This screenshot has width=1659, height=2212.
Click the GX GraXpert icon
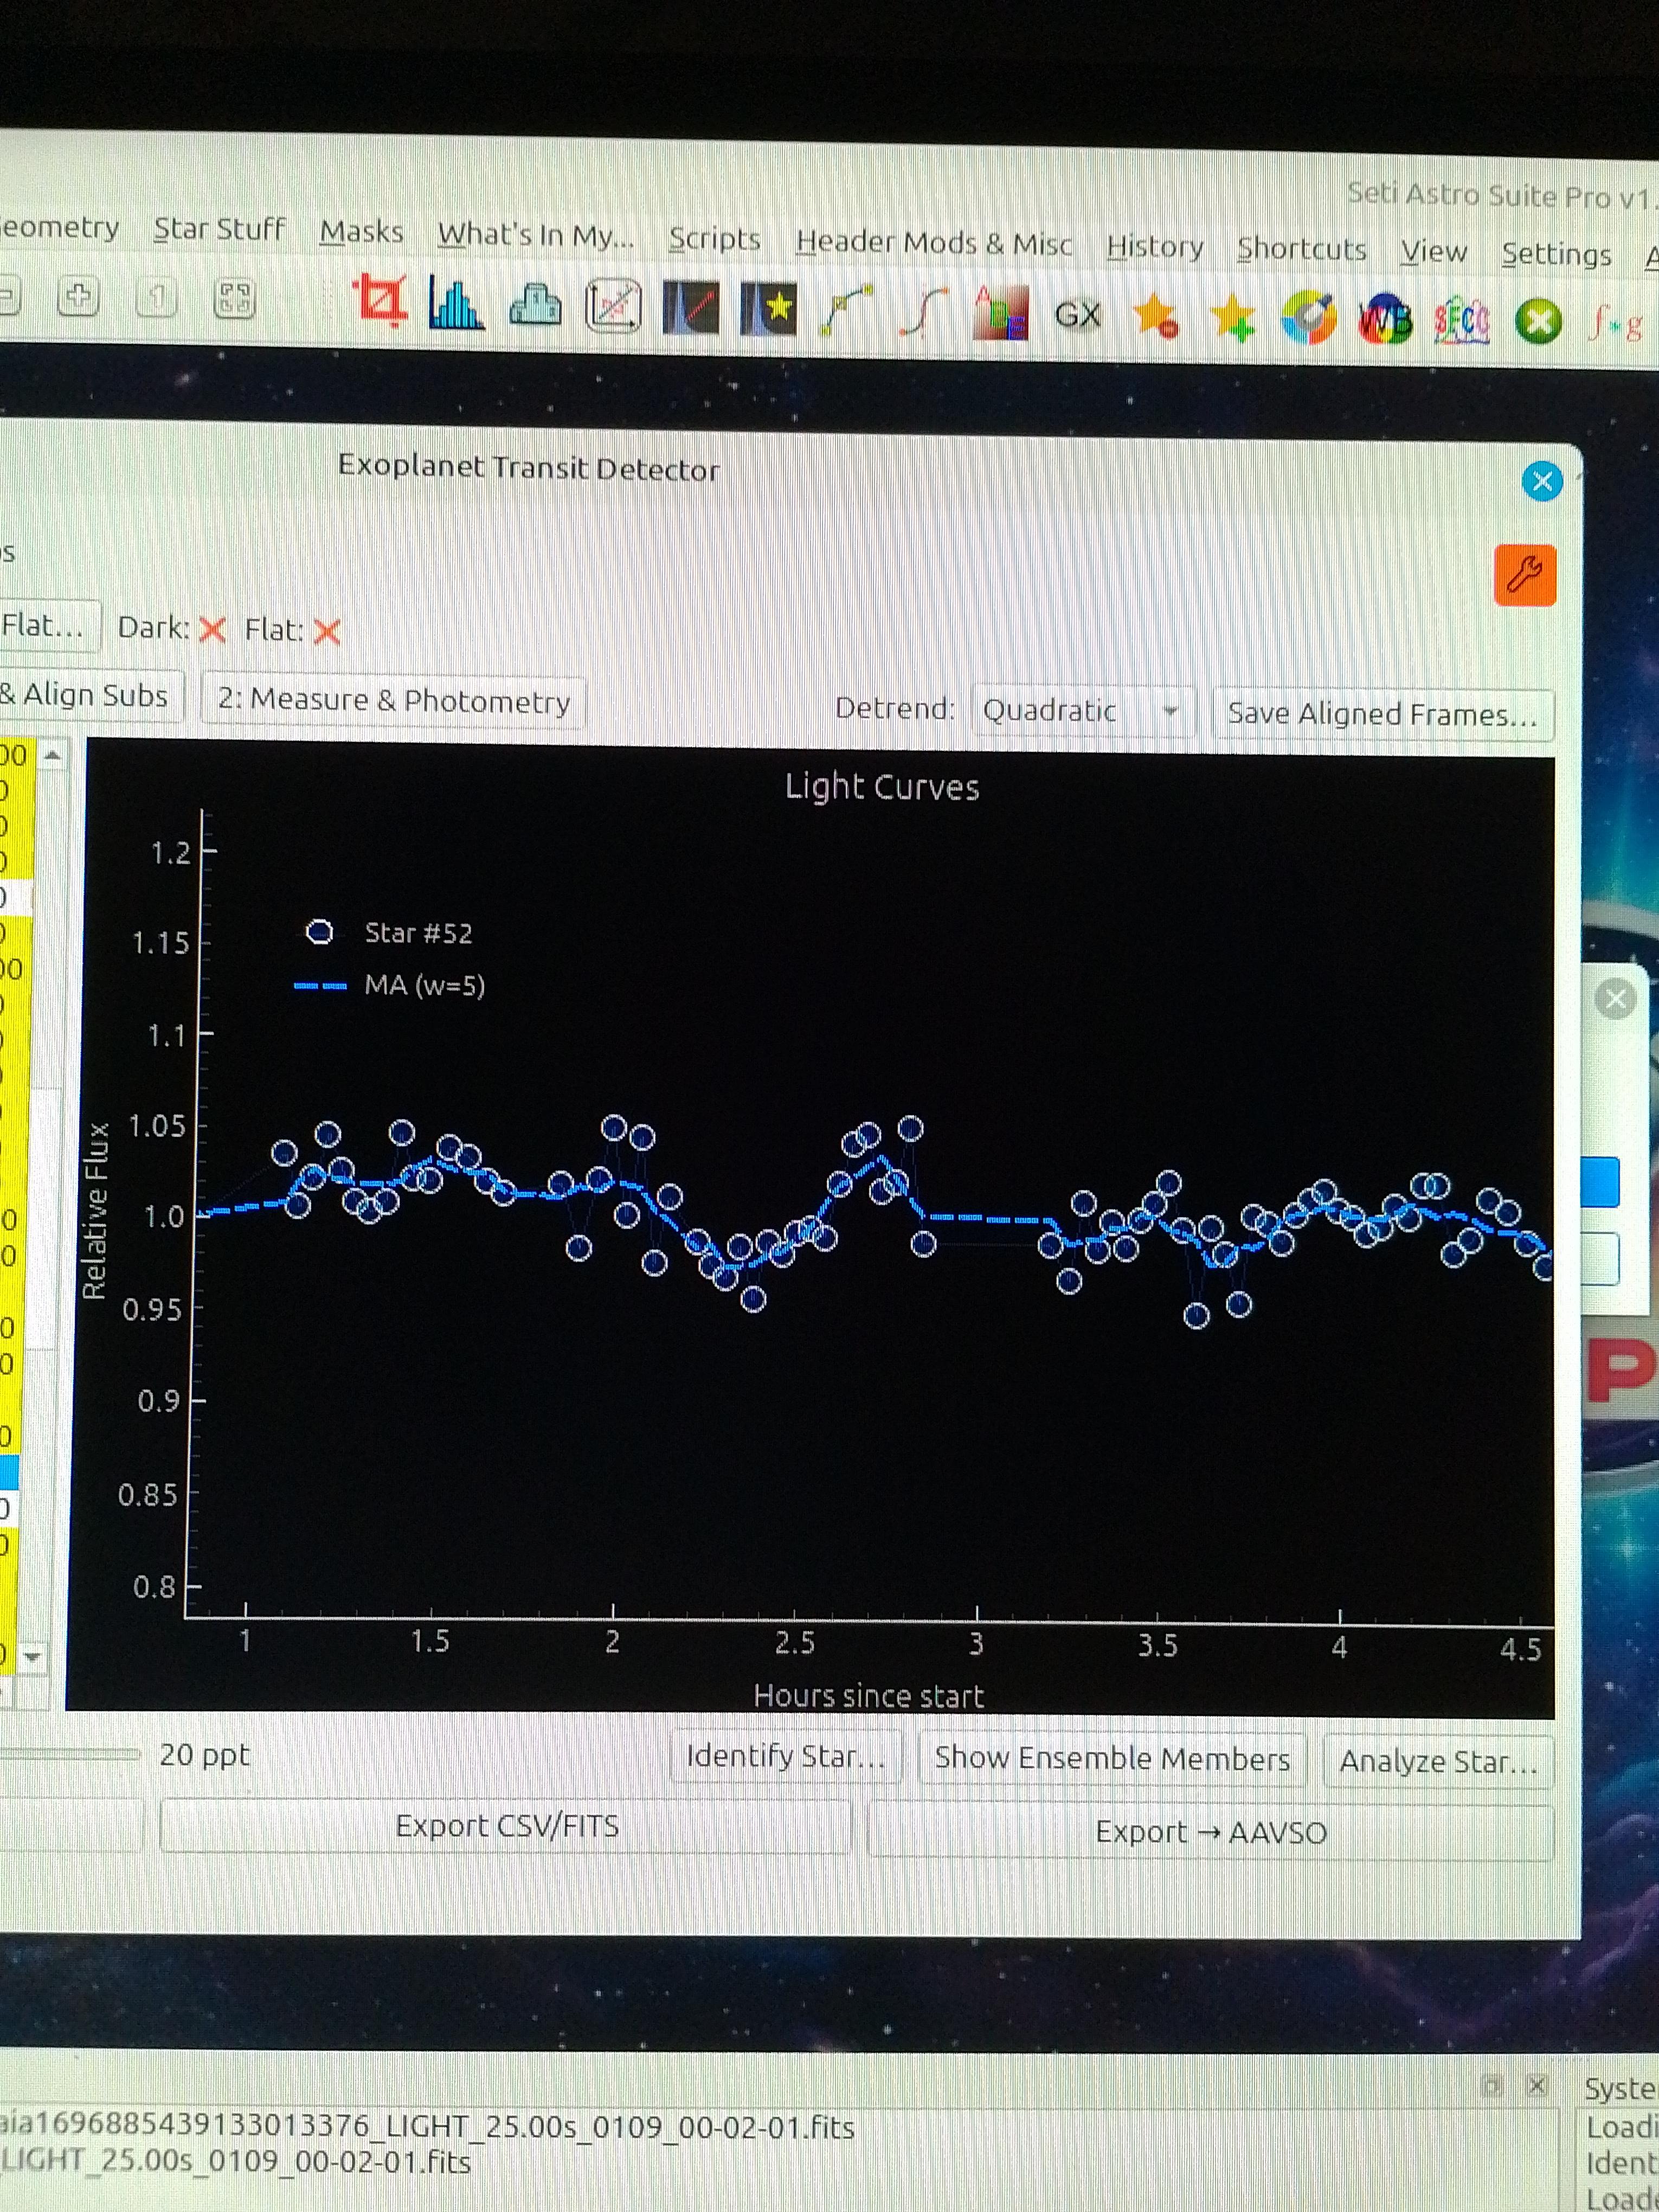coord(1078,316)
